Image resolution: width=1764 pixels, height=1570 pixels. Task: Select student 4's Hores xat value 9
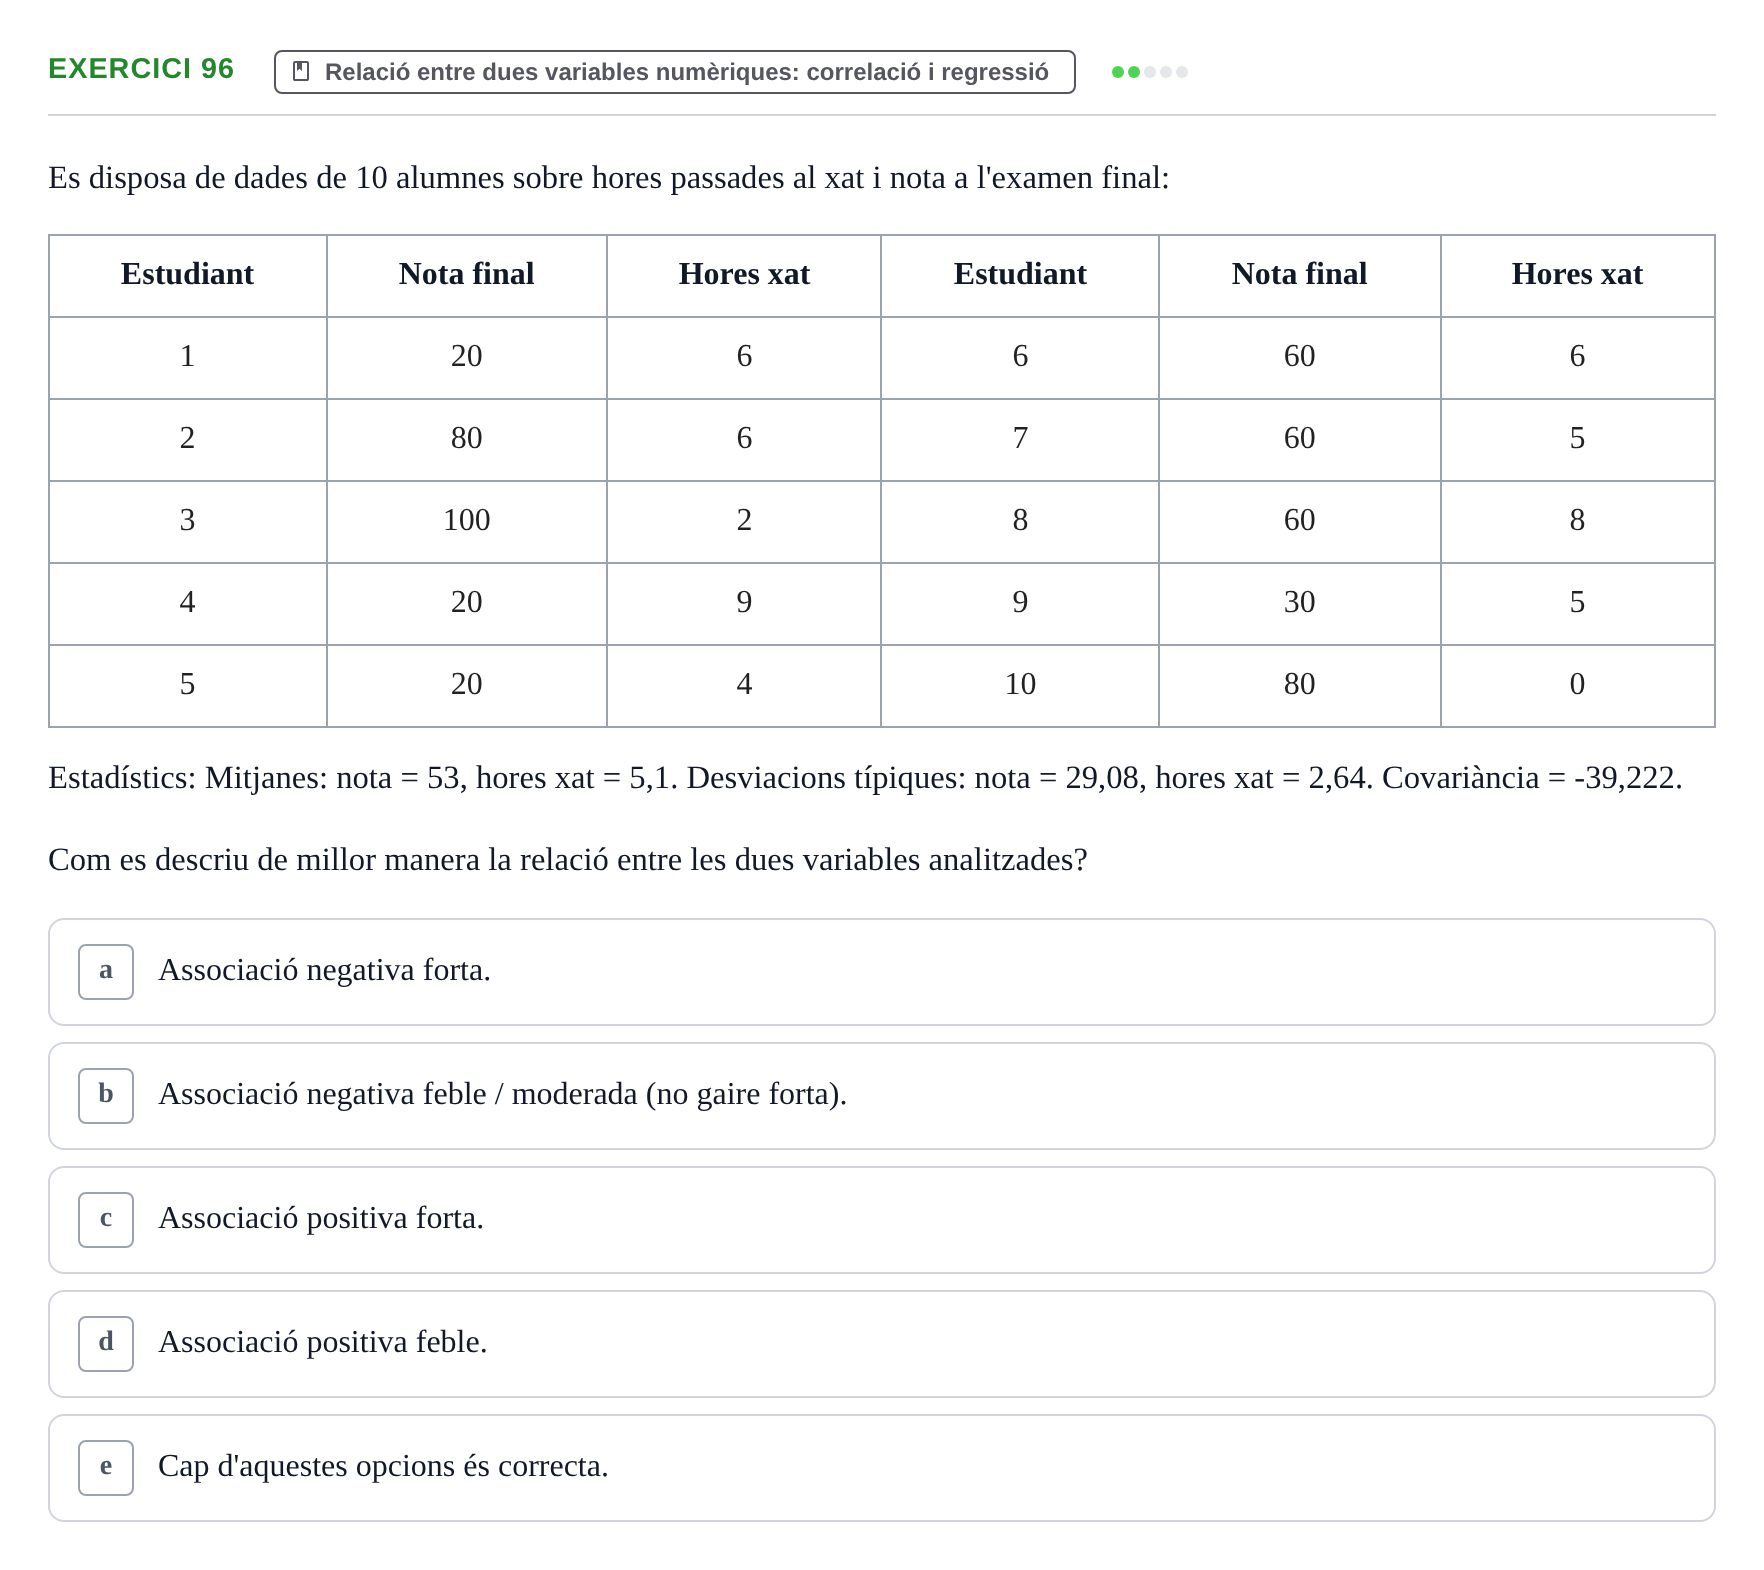[744, 603]
